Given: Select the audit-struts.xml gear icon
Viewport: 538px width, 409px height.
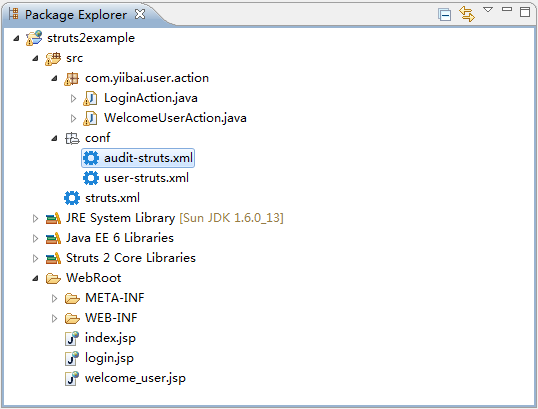Looking at the screenshot, I should pos(91,158).
